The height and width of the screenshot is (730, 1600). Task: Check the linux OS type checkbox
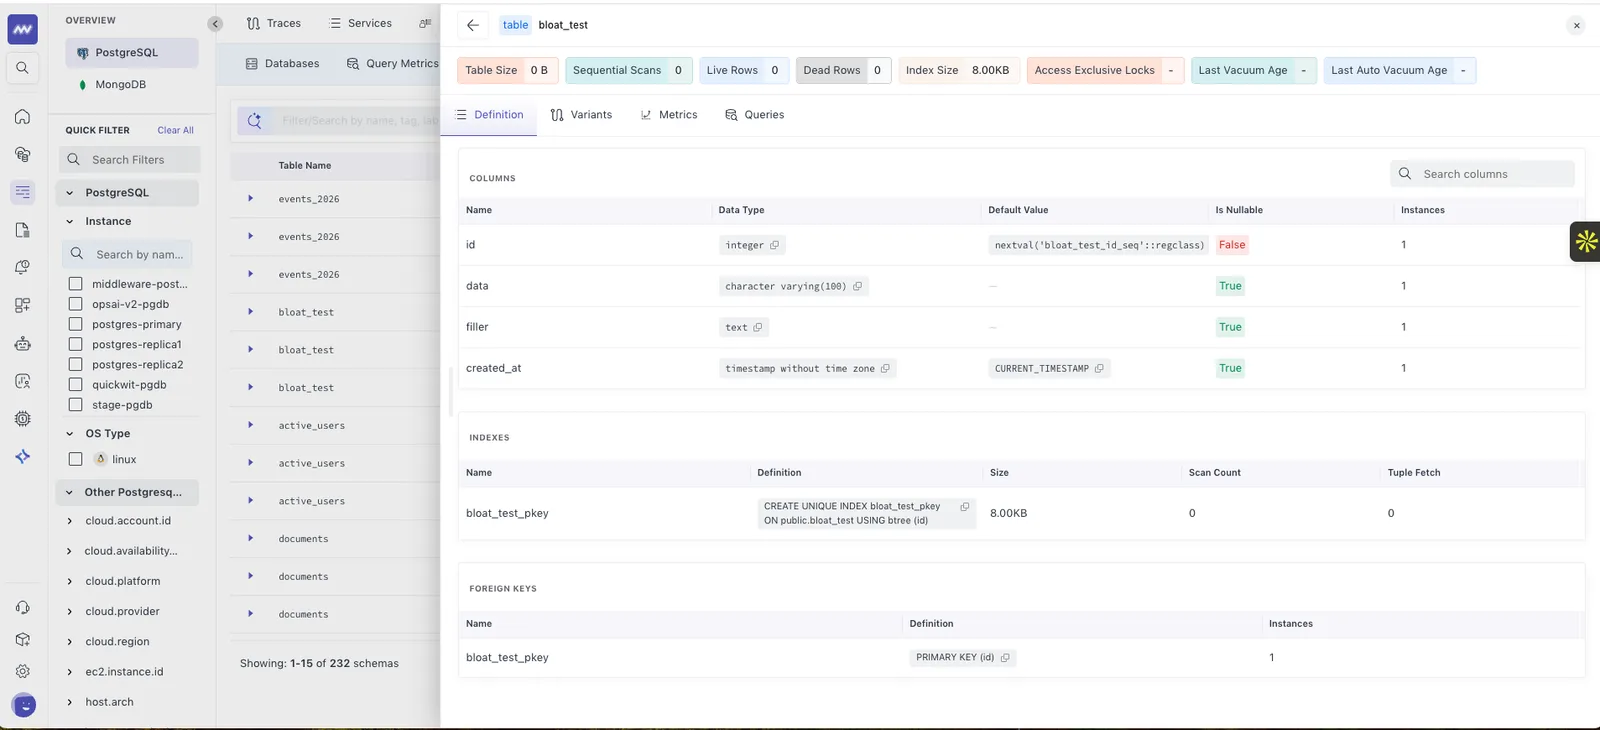coord(75,459)
